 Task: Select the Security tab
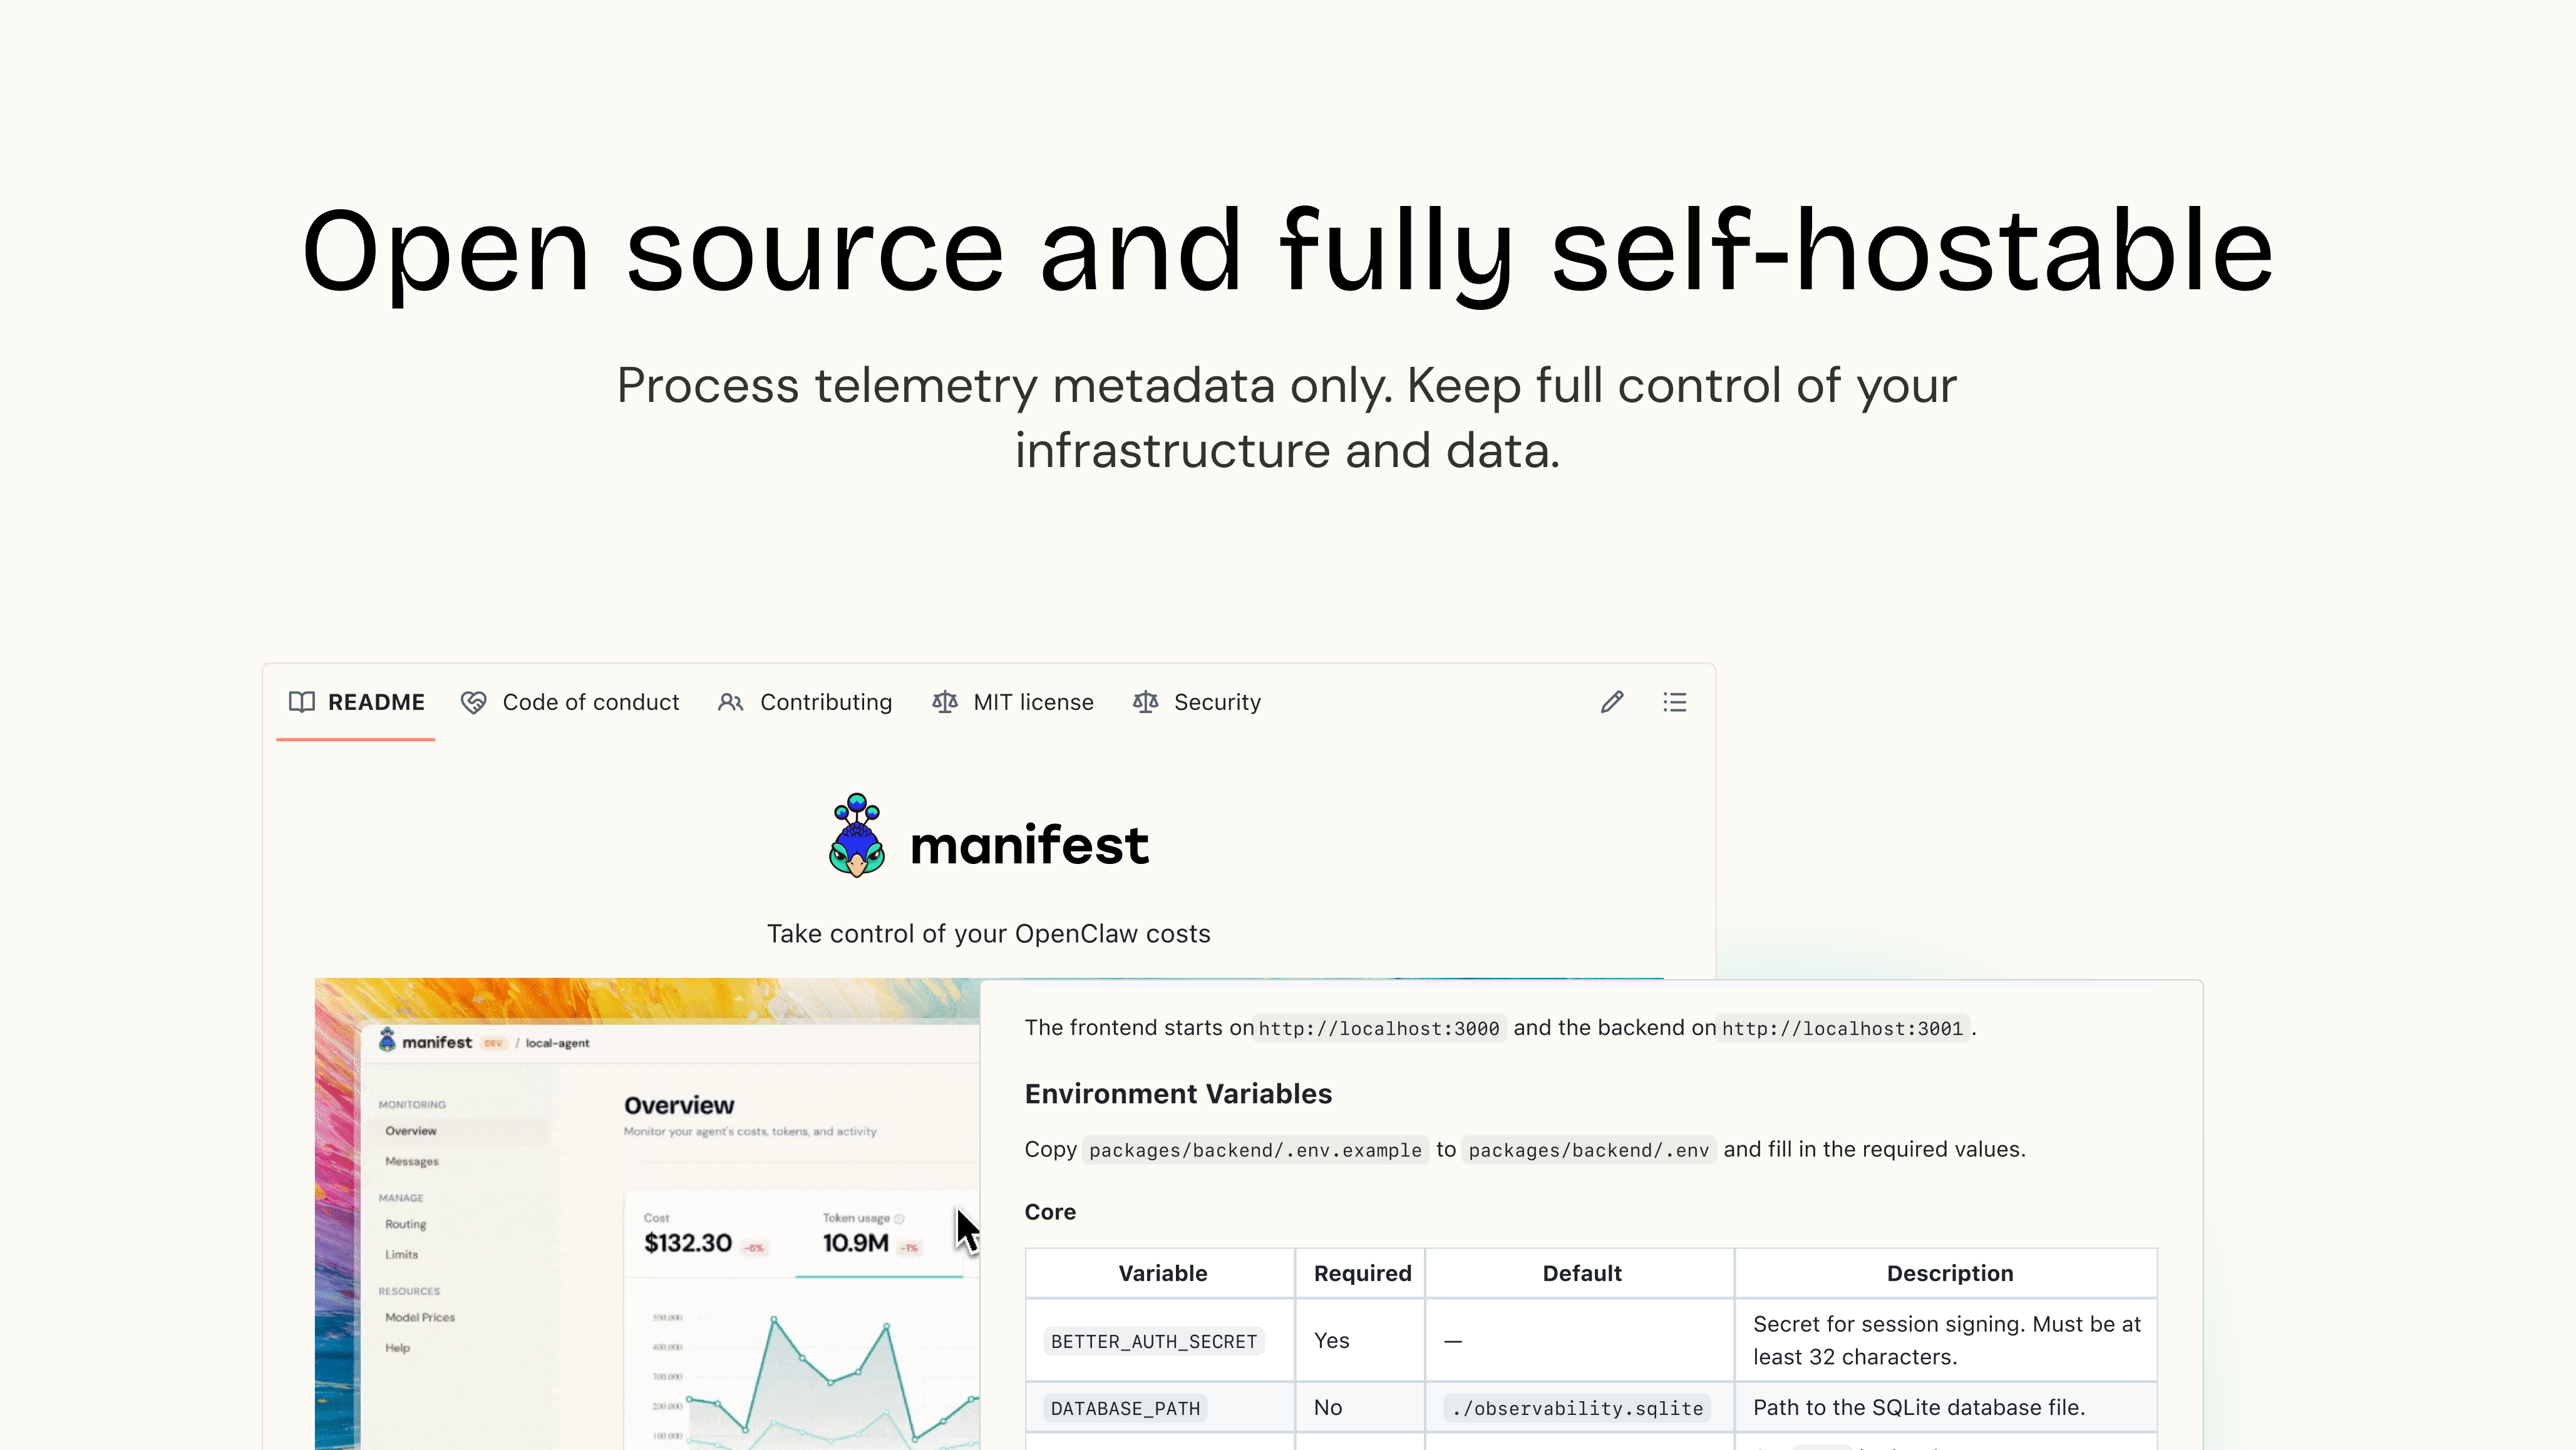click(x=1217, y=702)
